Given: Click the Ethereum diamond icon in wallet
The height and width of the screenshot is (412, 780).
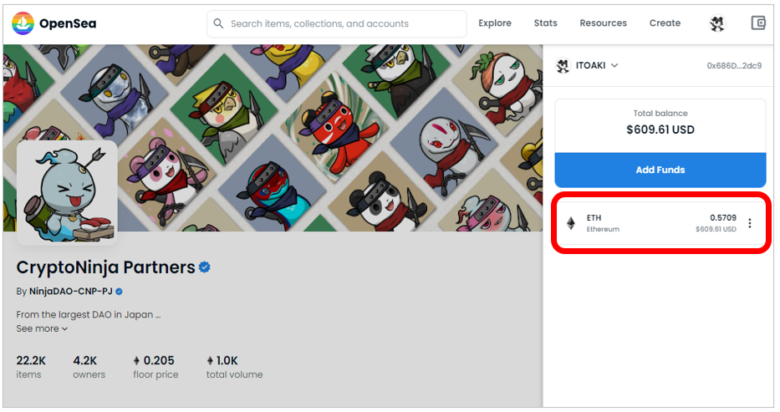Looking at the screenshot, I should click(571, 223).
